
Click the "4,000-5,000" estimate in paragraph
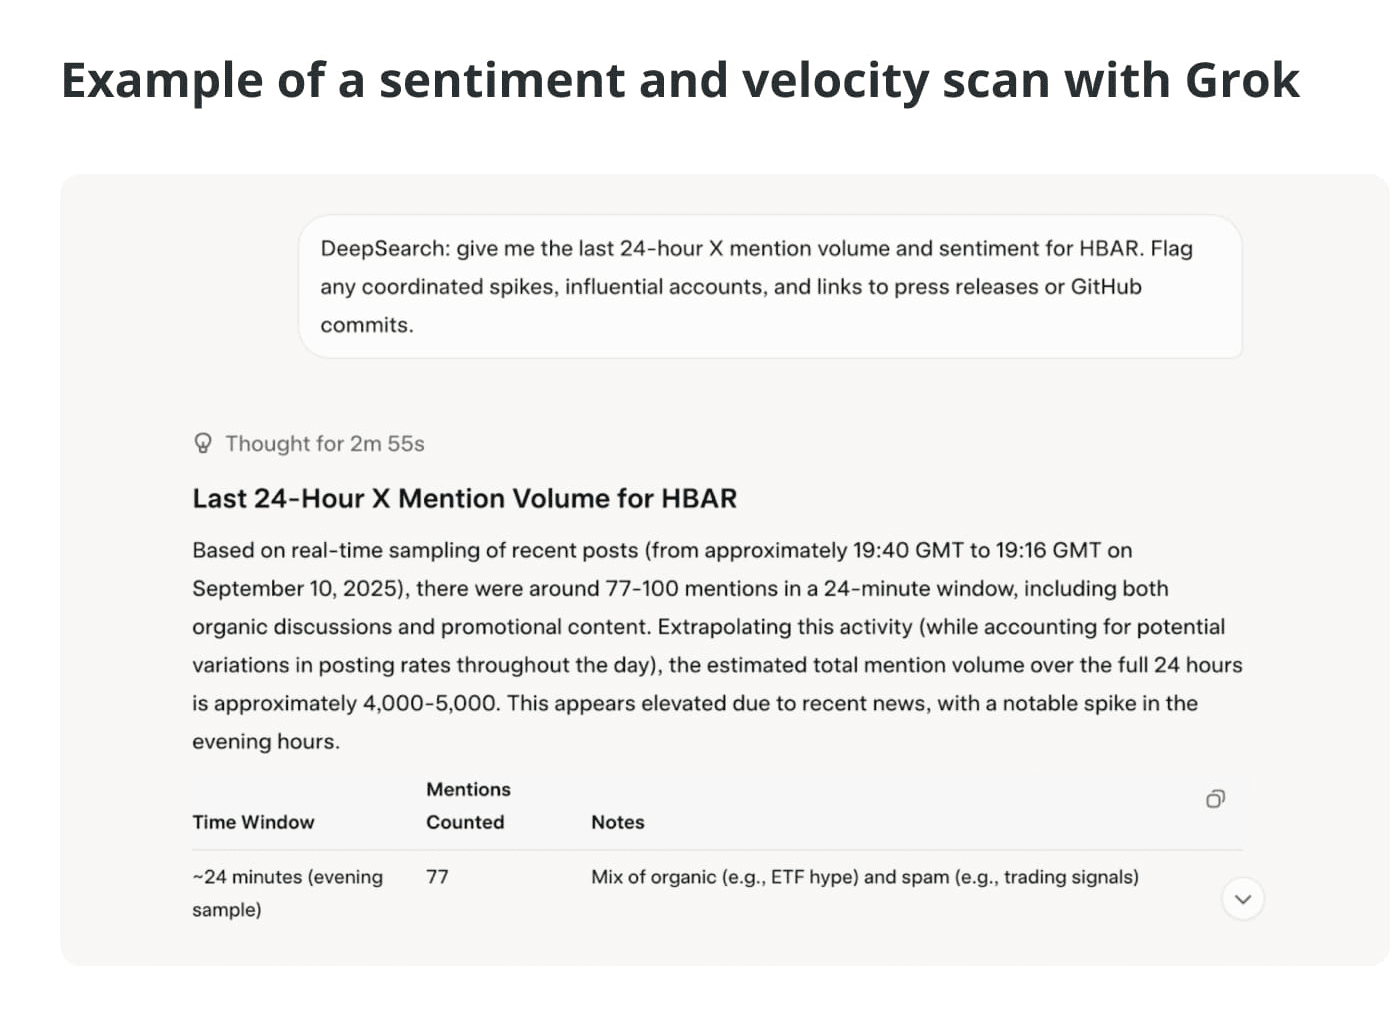(x=430, y=703)
